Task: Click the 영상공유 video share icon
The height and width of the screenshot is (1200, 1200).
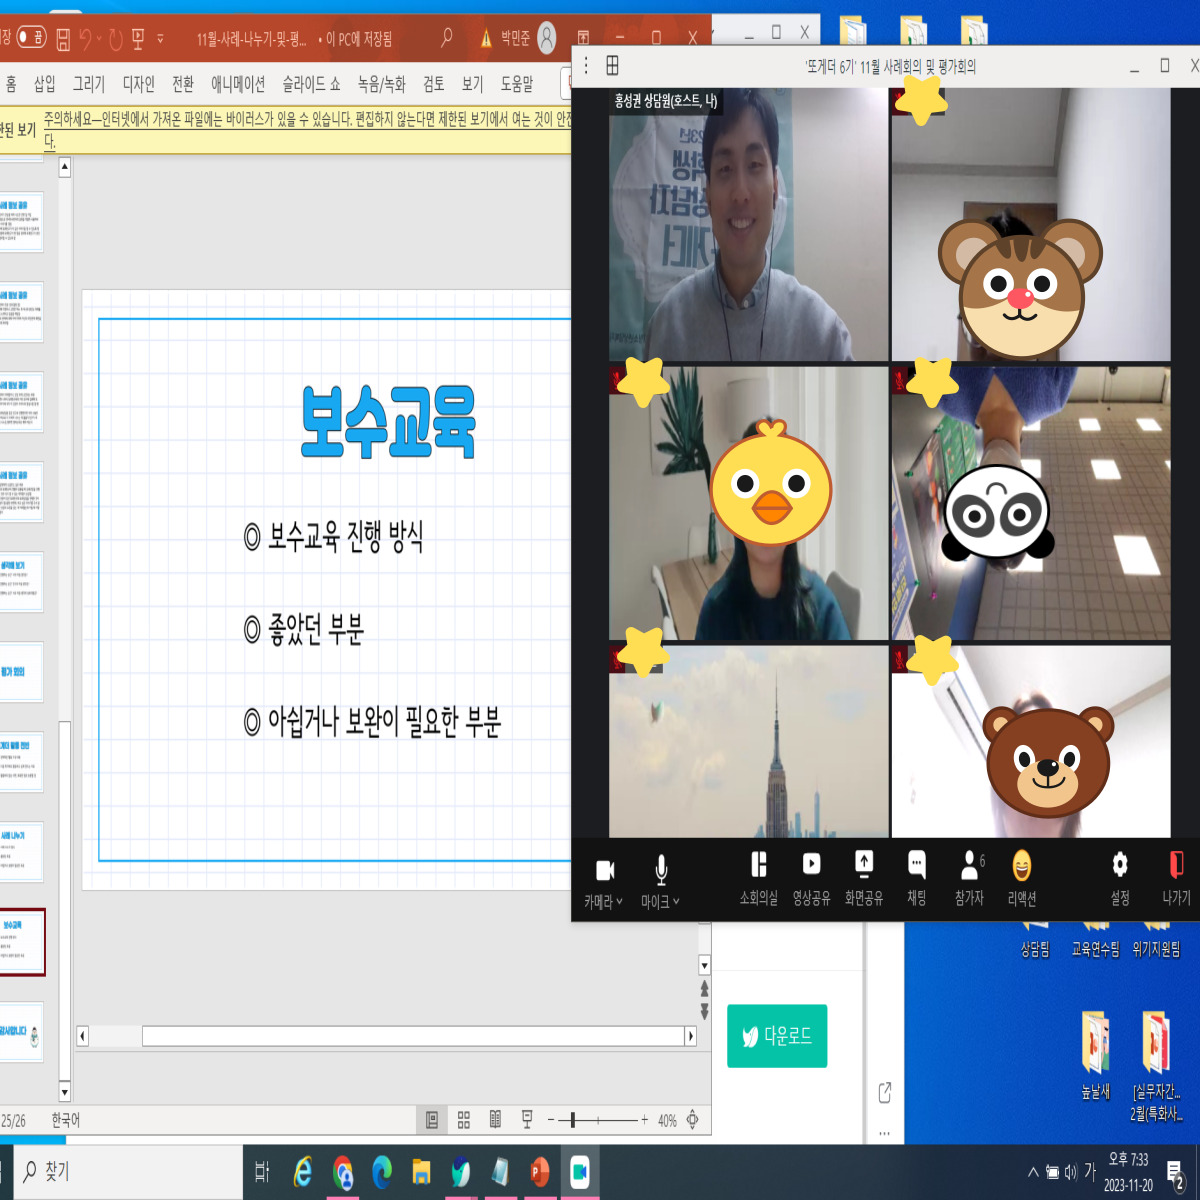Action: click(x=811, y=865)
